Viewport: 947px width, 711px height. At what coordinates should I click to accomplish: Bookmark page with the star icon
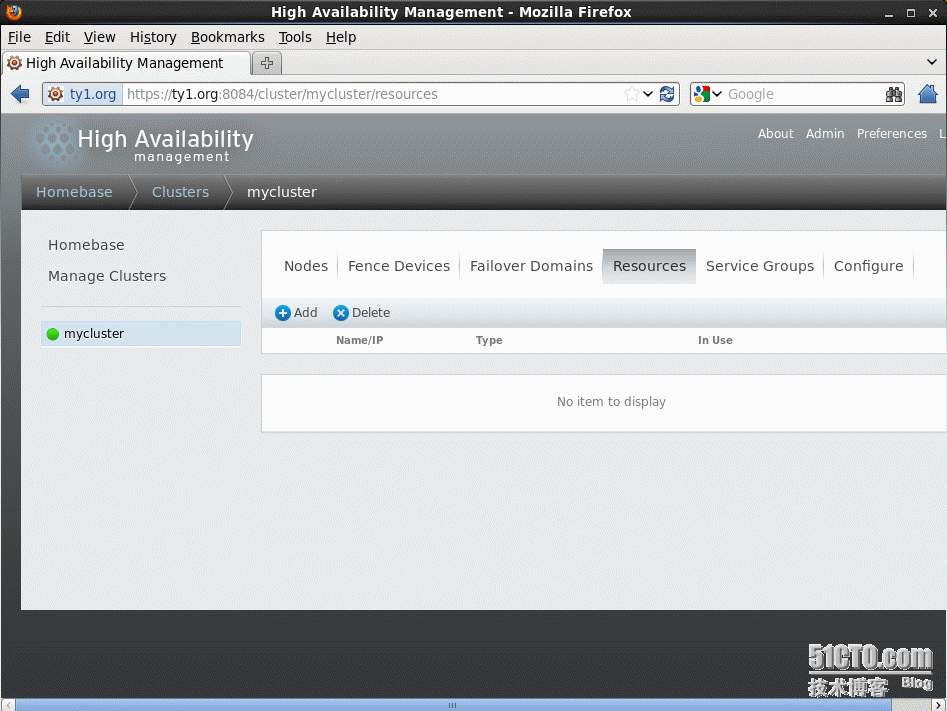click(632, 94)
